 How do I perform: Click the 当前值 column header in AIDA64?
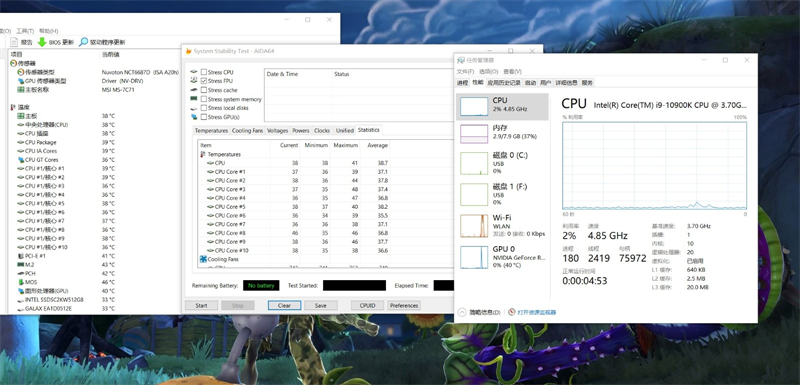pos(111,55)
